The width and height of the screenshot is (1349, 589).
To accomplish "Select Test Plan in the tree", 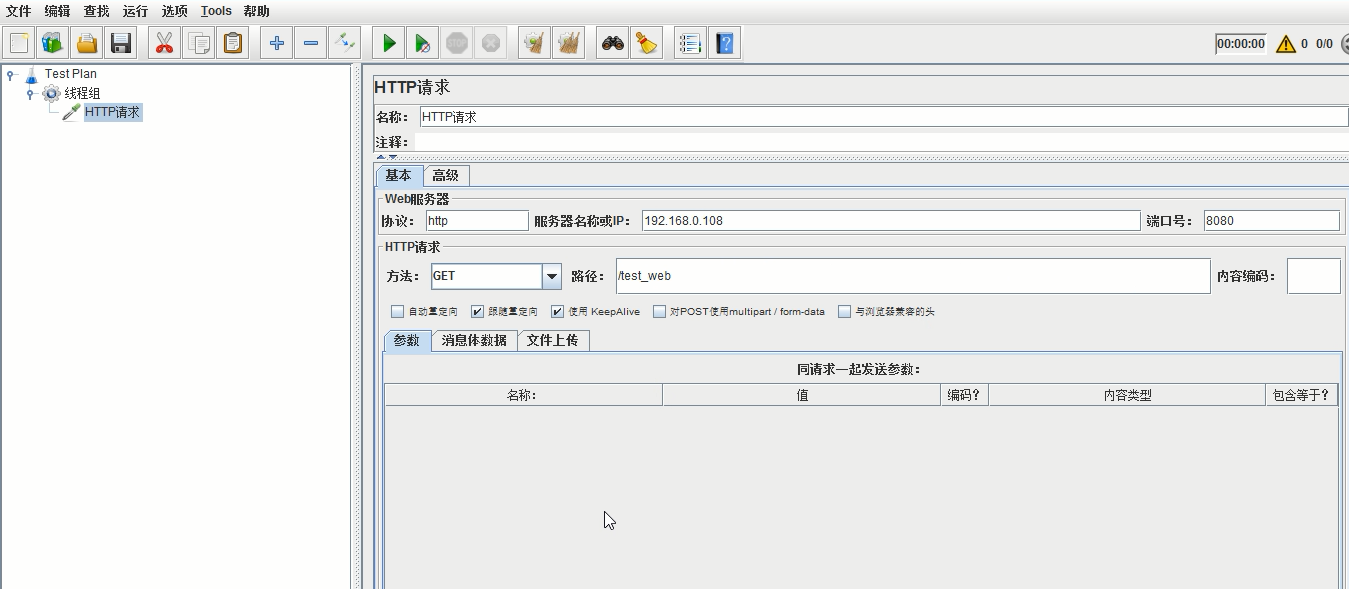I will [x=71, y=74].
